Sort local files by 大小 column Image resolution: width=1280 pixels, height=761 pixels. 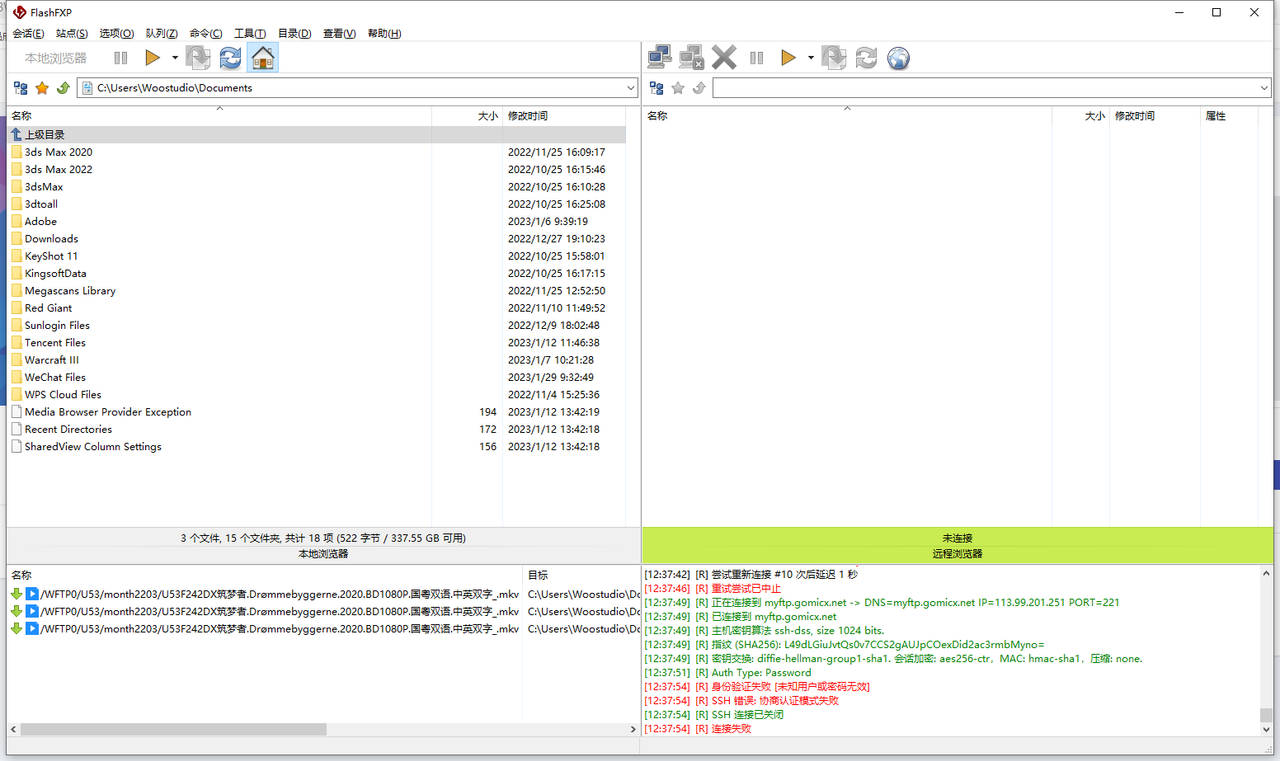[467, 116]
